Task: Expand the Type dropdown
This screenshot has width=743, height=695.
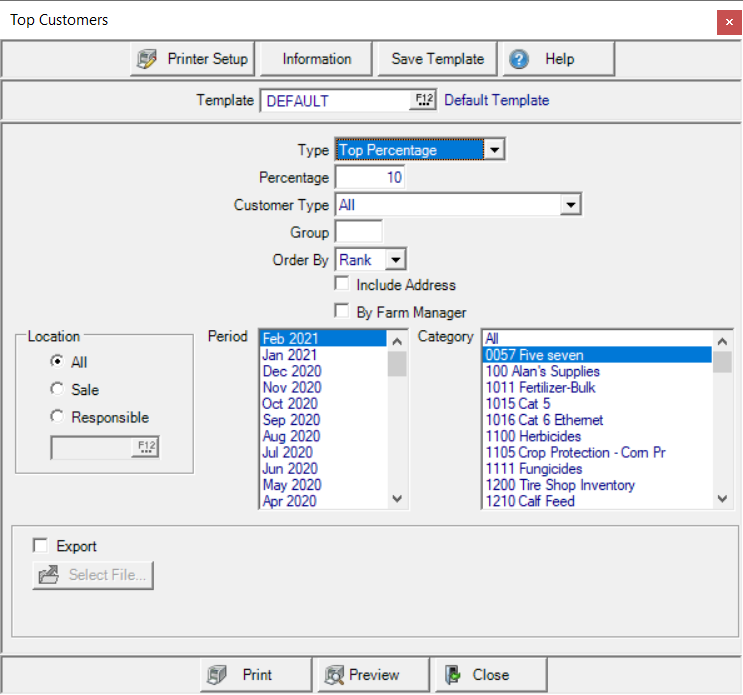Action: coord(493,150)
